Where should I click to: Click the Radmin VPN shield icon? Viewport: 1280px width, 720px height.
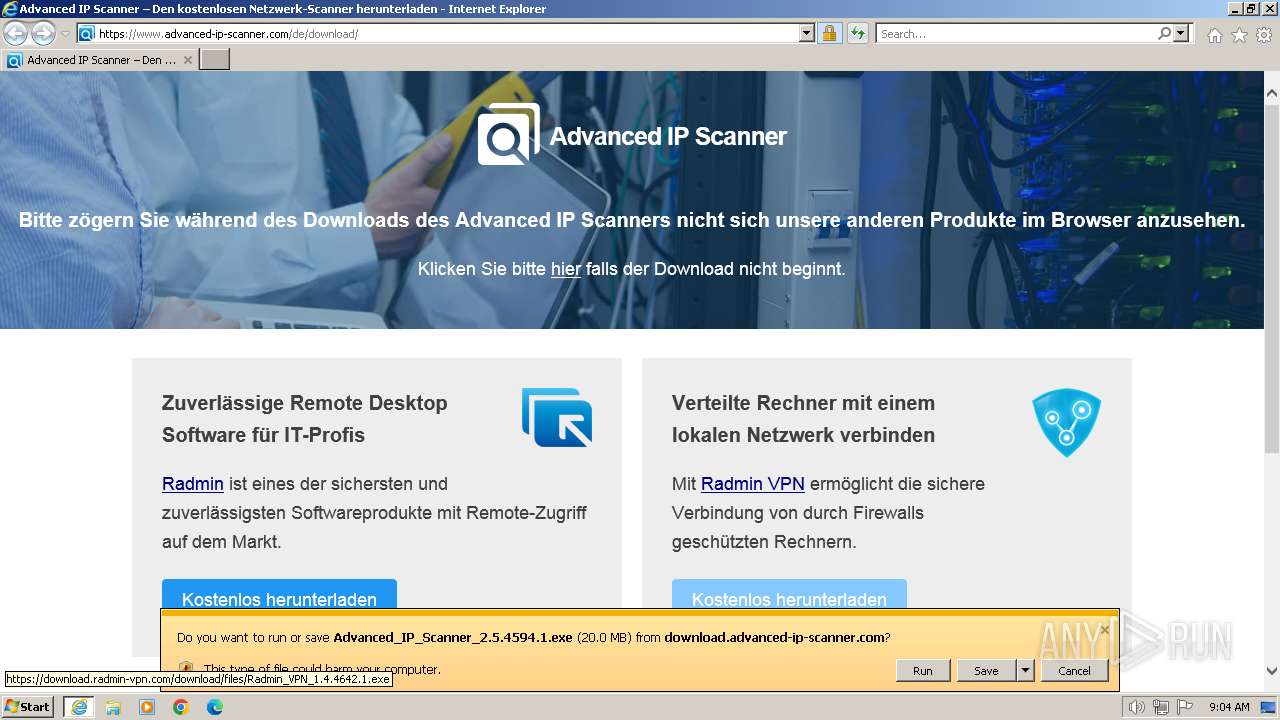coord(1067,423)
